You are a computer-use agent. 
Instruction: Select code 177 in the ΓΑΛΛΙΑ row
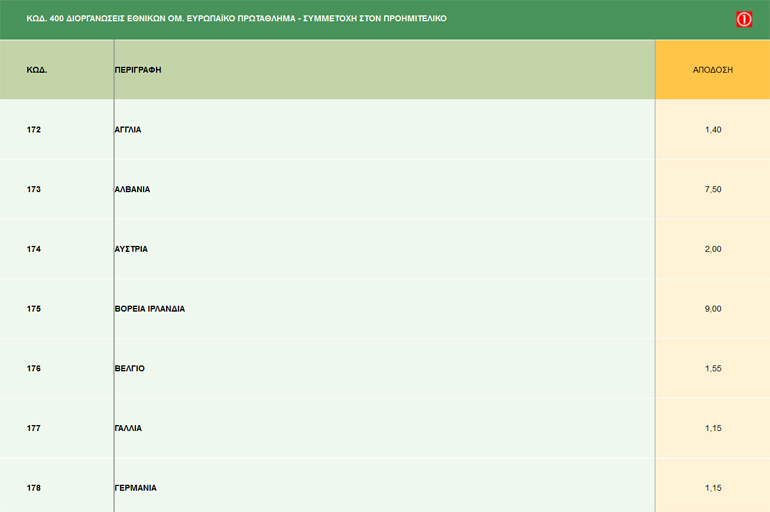pos(34,428)
